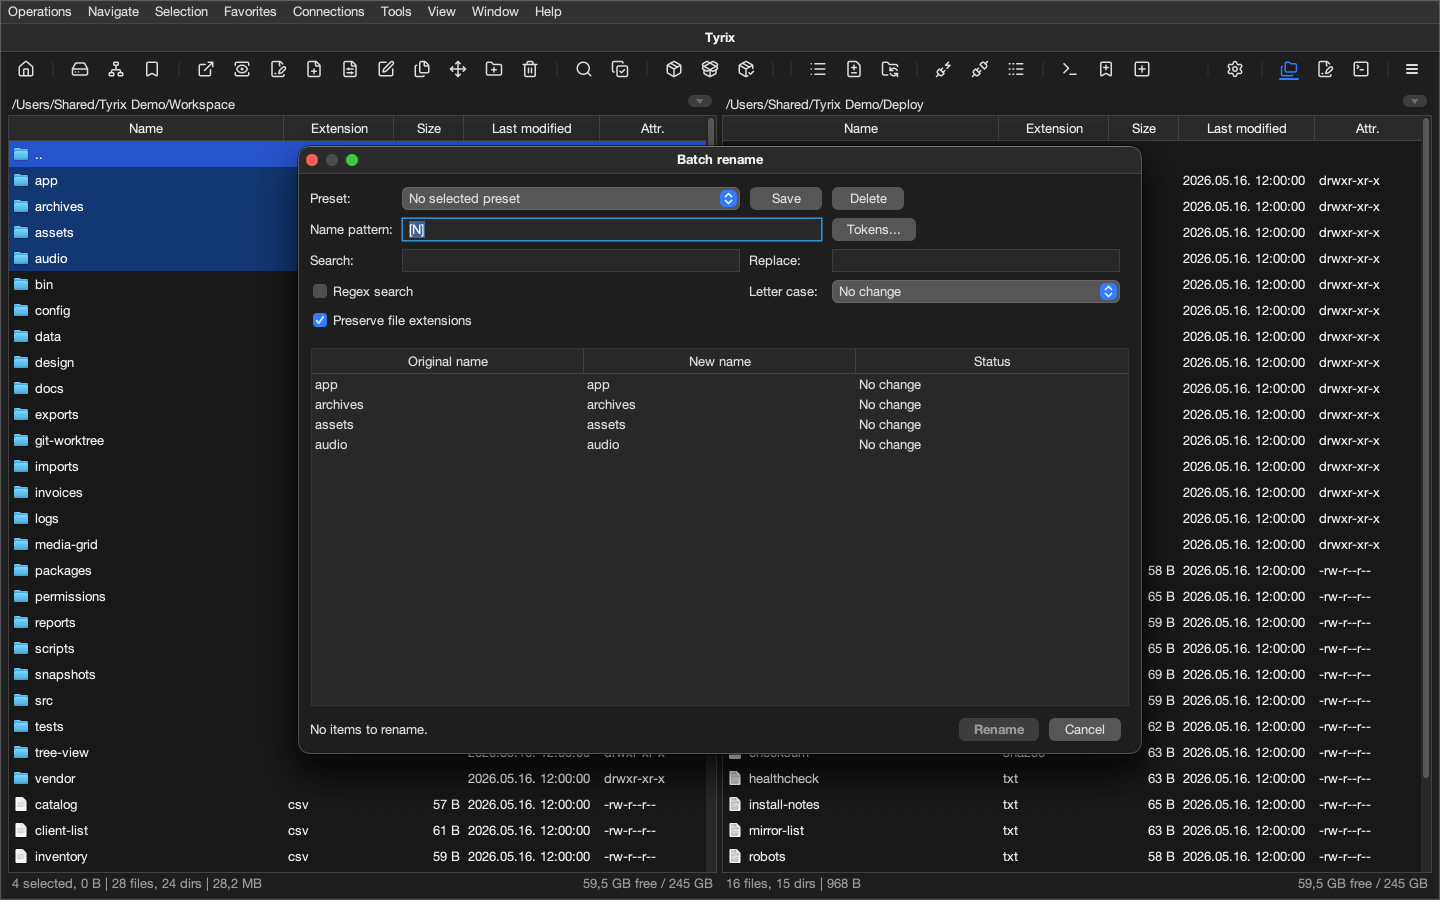Open the Preset dropdown

coord(570,198)
